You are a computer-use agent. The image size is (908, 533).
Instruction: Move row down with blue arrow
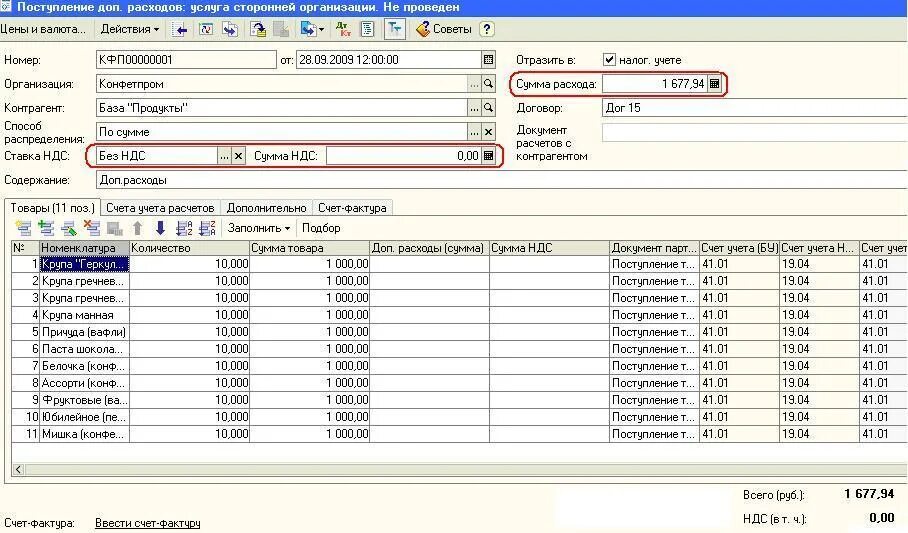coord(160,228)
